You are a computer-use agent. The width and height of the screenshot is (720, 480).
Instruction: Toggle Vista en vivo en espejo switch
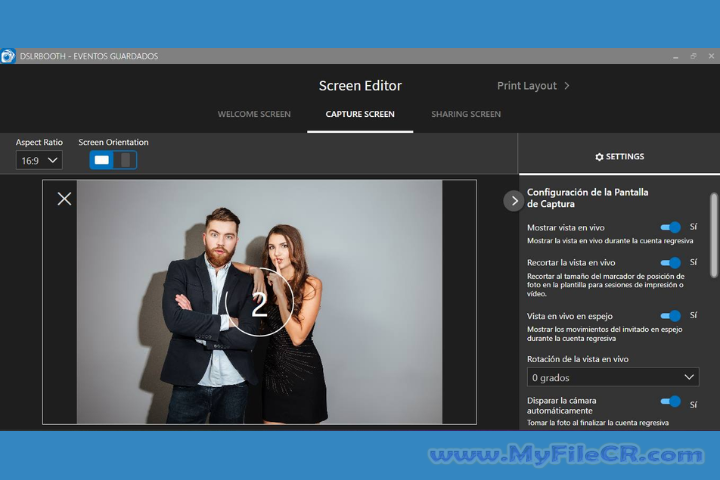click(x=670, y=316)
